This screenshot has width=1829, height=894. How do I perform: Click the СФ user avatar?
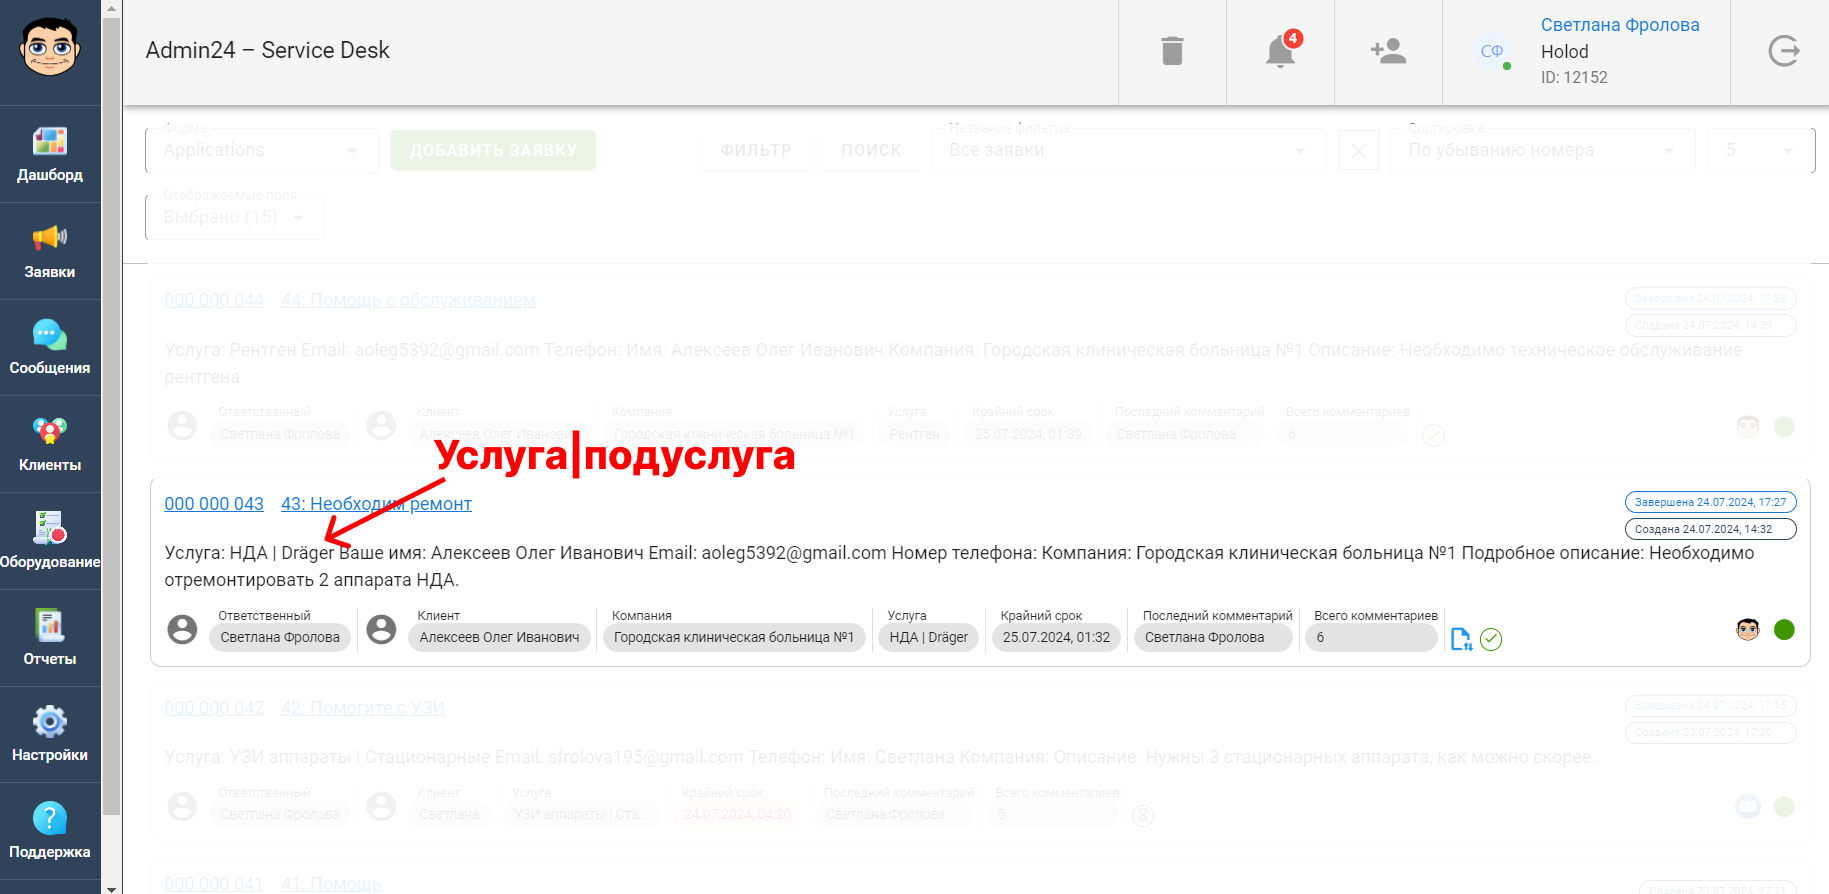(1492, 51)
